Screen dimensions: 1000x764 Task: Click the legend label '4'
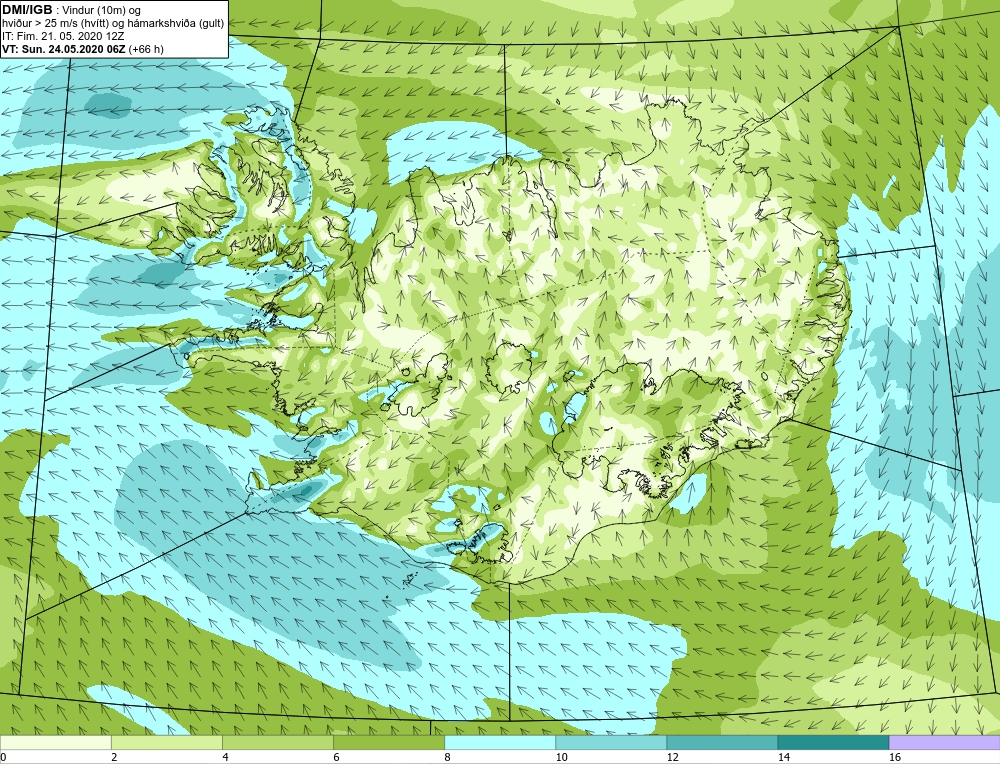[225, 757]
